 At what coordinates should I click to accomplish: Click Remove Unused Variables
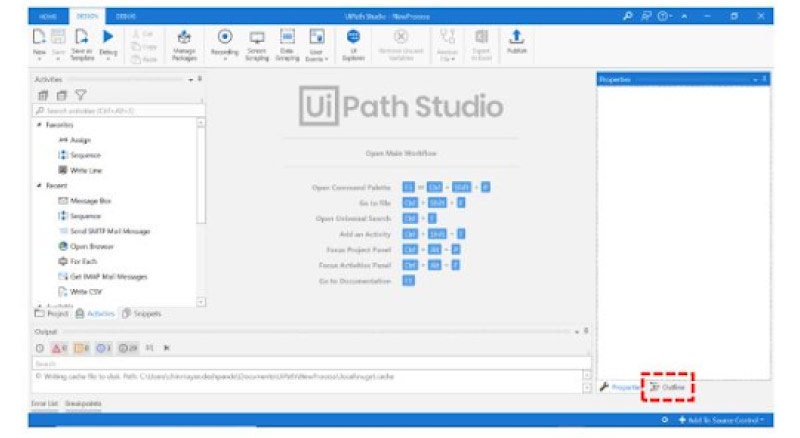401,45
